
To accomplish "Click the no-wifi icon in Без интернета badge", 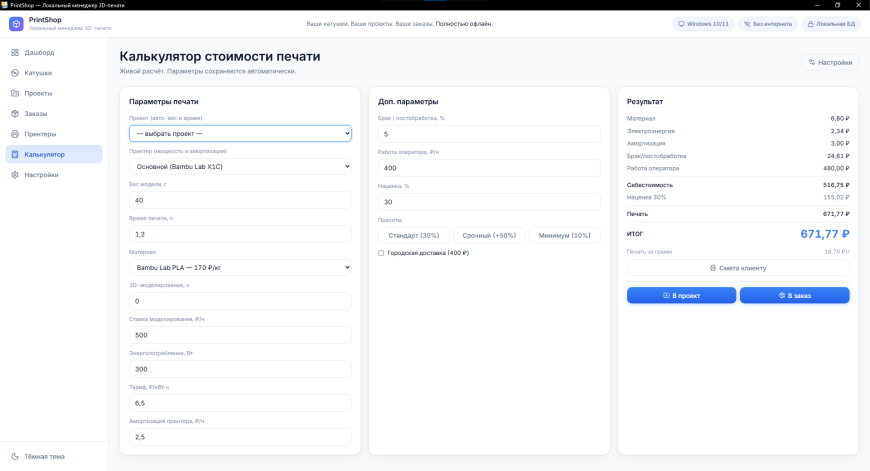I will coord(747,24).
